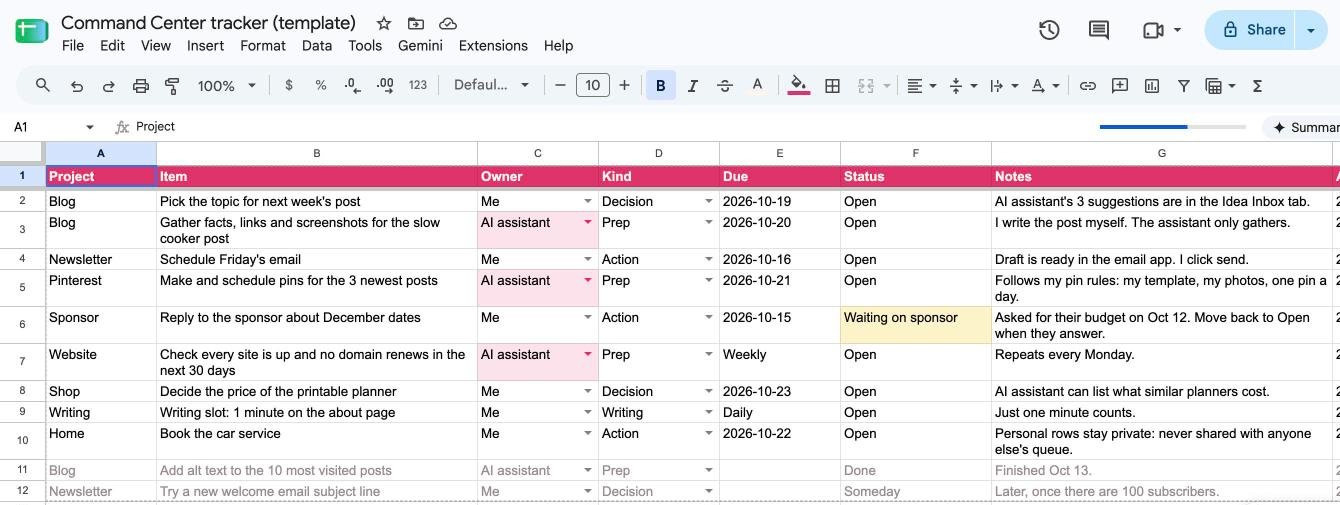Select the 'Repeats every Monday.' cell
Viewport: 1340px width, 505px height.
point(1162,362)
